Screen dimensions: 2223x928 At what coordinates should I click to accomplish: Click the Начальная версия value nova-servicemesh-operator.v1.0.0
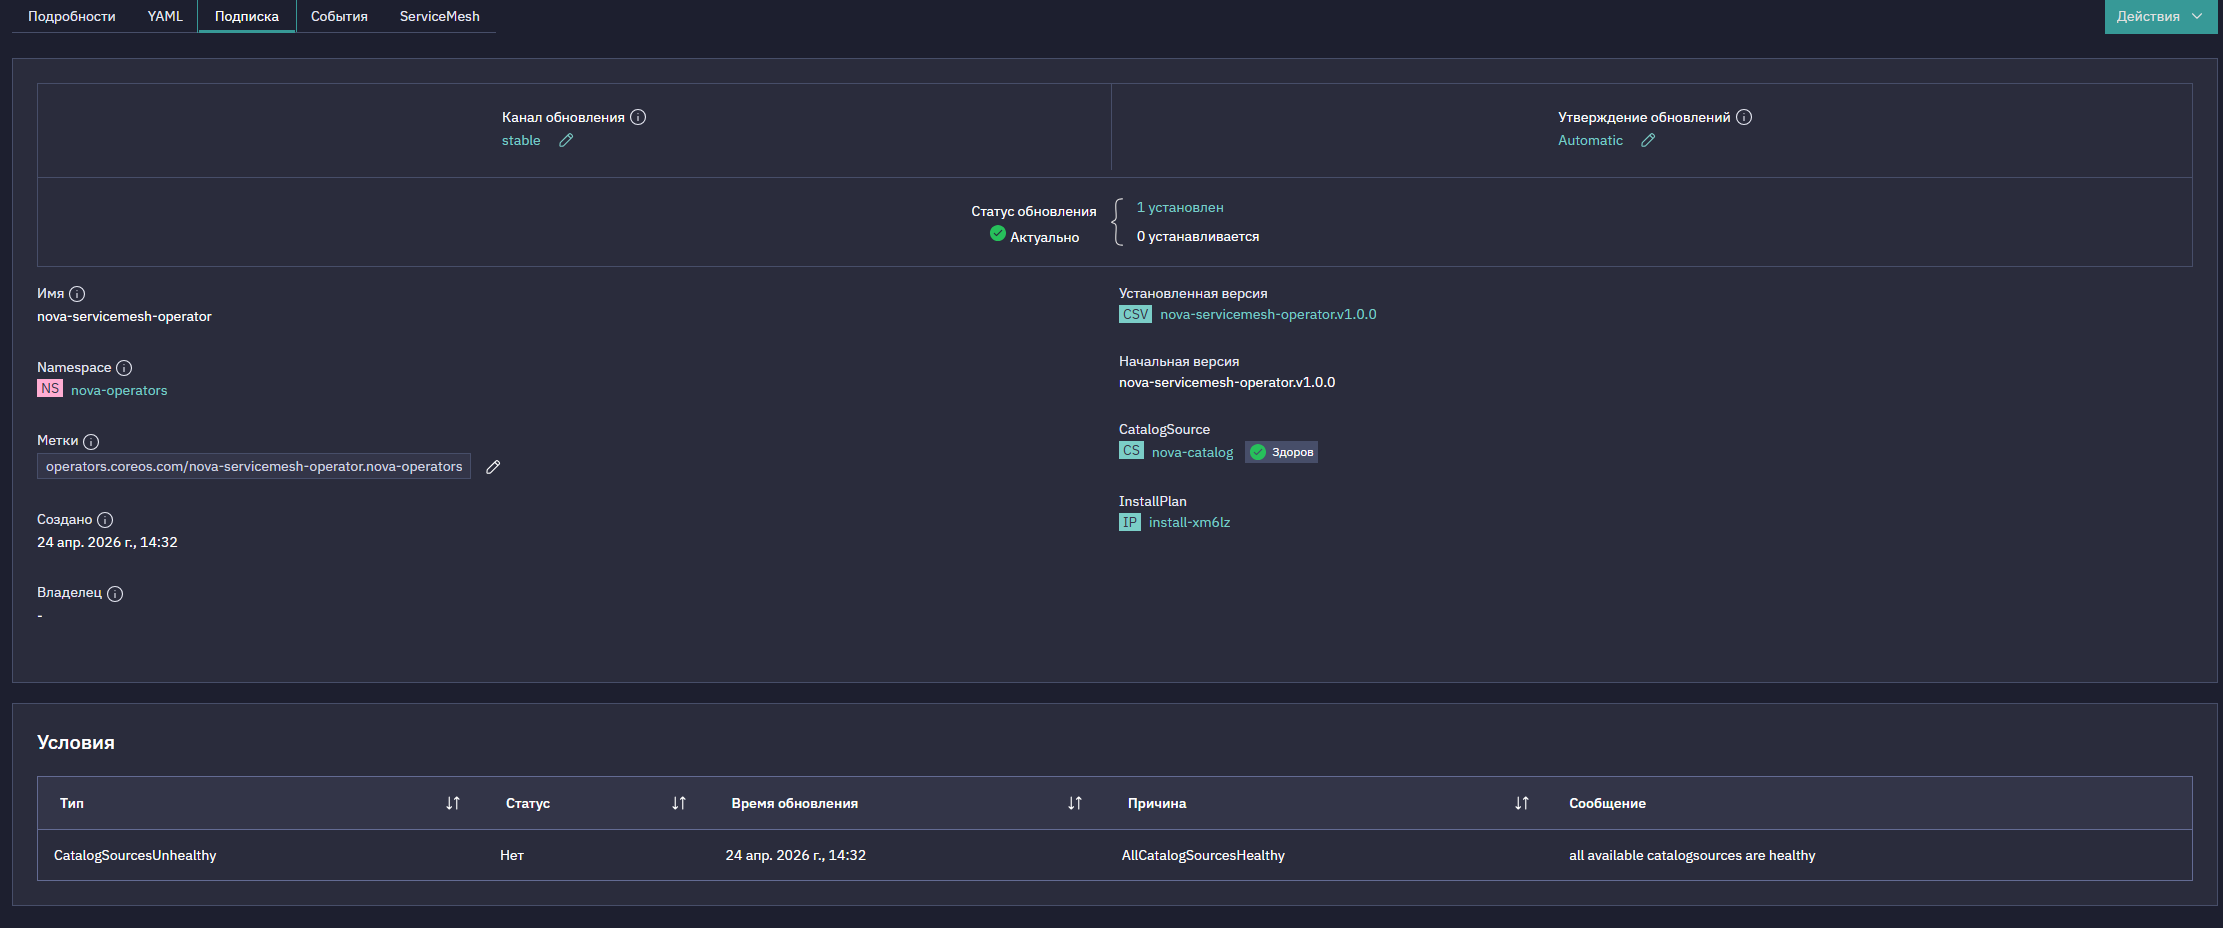click(x=1227, y=382)
